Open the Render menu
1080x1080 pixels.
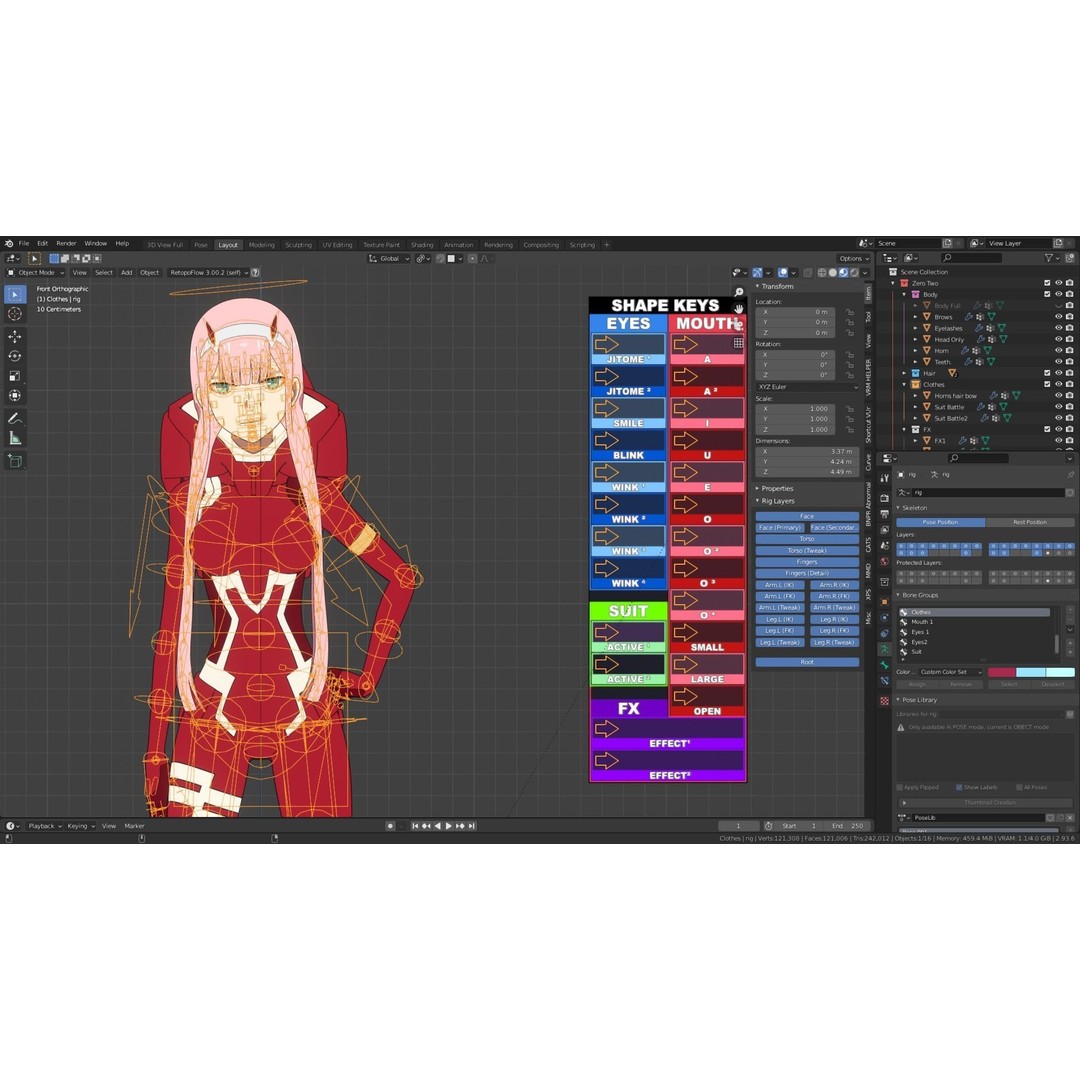click(x=66, y=243)
